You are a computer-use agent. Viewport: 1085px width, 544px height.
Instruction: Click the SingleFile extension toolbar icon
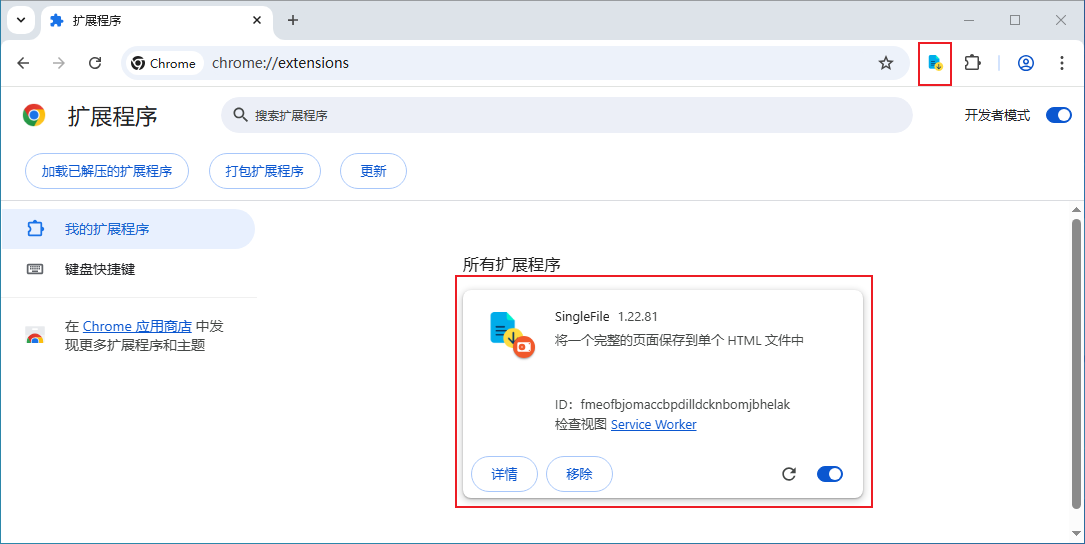point(934,63)
